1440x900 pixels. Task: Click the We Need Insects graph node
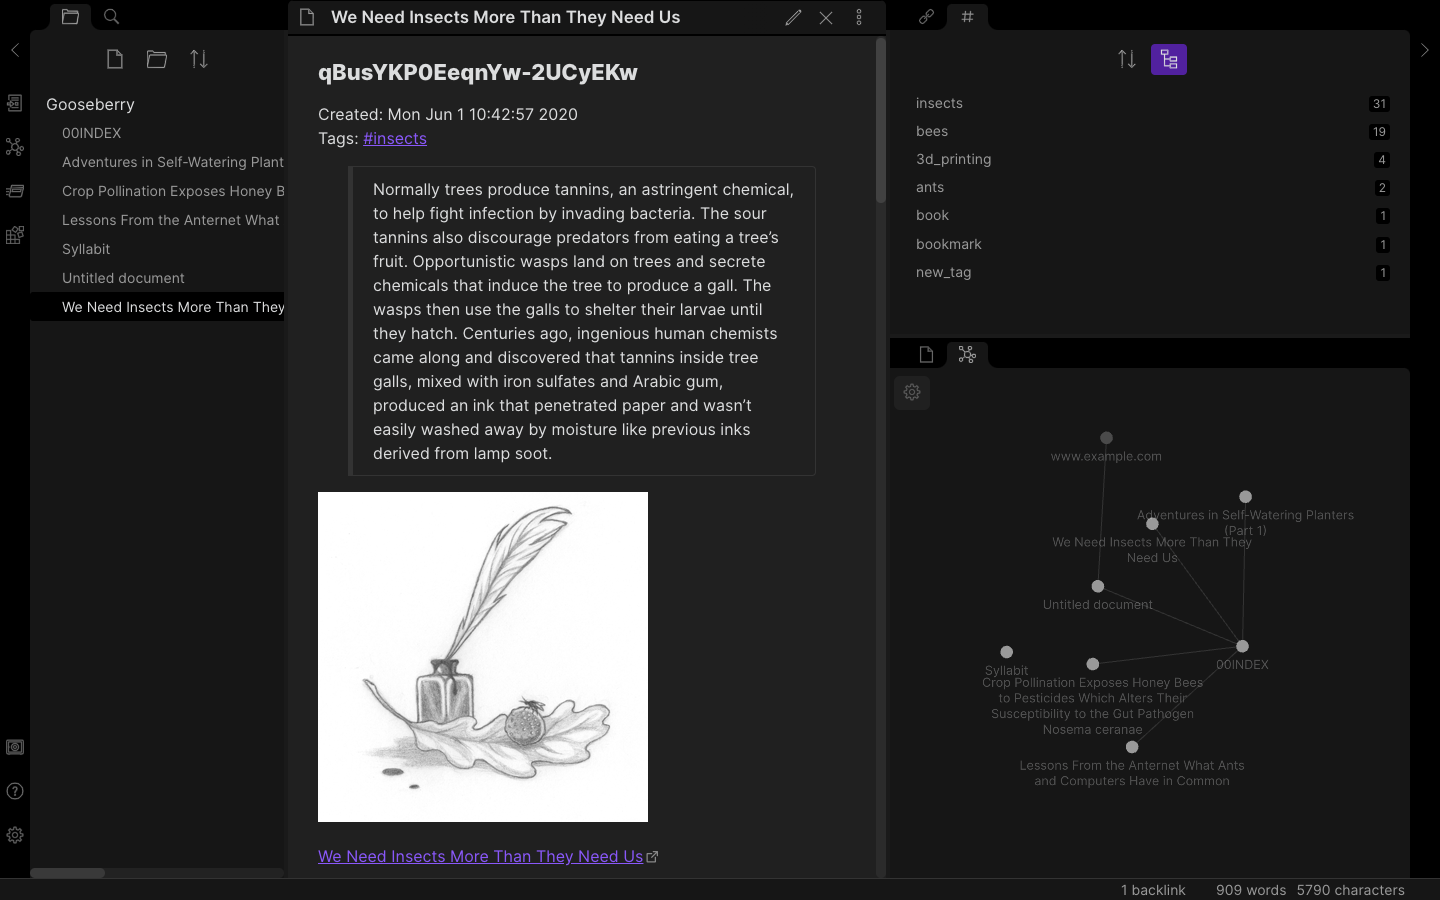[1152, 524]
